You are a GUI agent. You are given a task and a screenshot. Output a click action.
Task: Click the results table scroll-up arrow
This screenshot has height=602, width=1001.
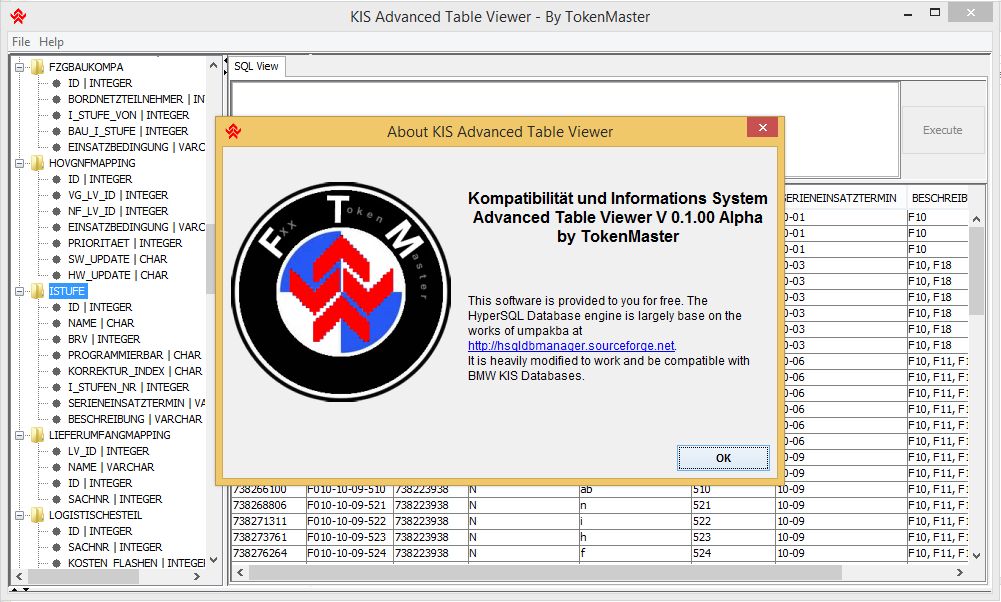point(976,219)
